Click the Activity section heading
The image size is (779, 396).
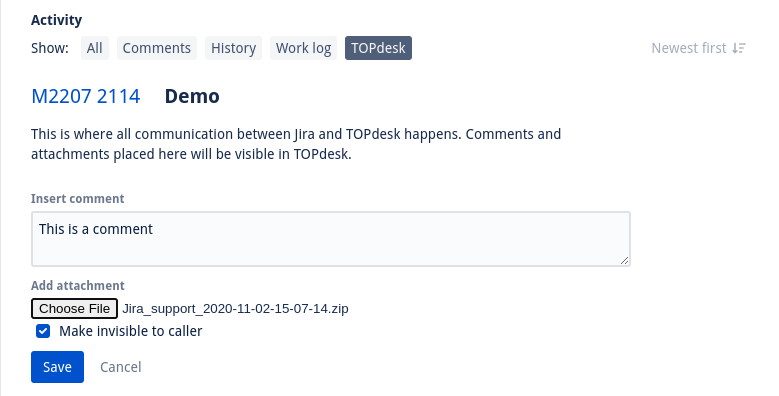click(x=57, y=20)
